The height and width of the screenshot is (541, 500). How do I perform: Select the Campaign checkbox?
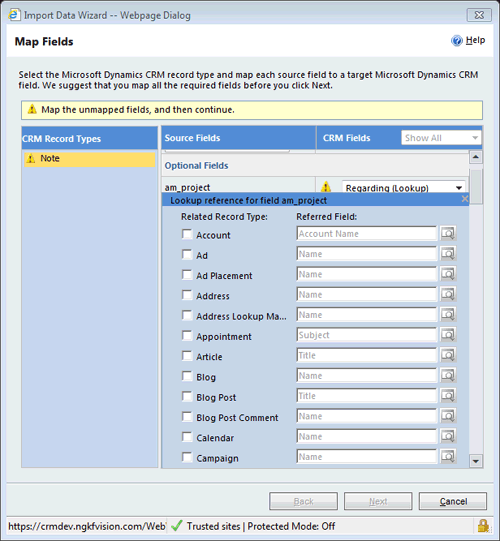coord(187,458)
